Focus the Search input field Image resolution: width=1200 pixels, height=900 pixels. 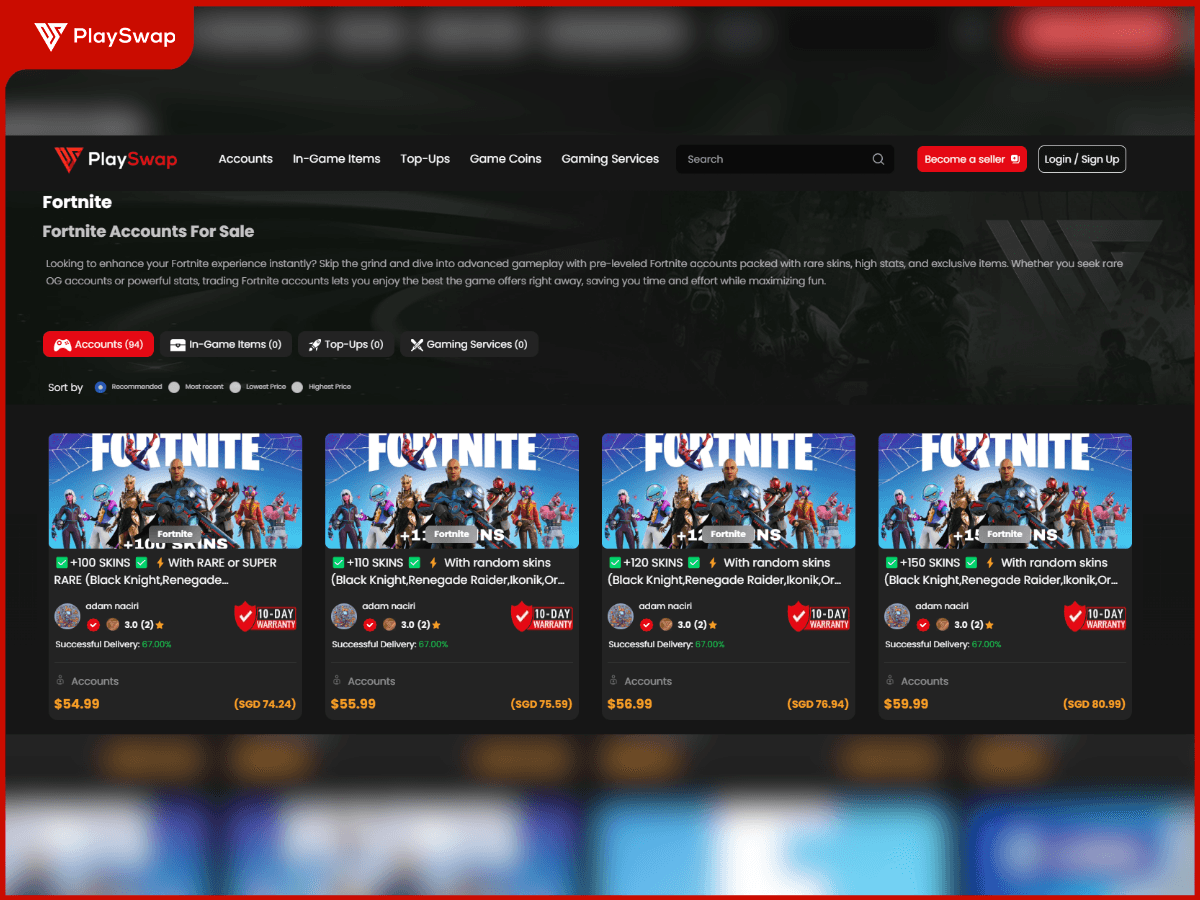(x=785, y=159)
